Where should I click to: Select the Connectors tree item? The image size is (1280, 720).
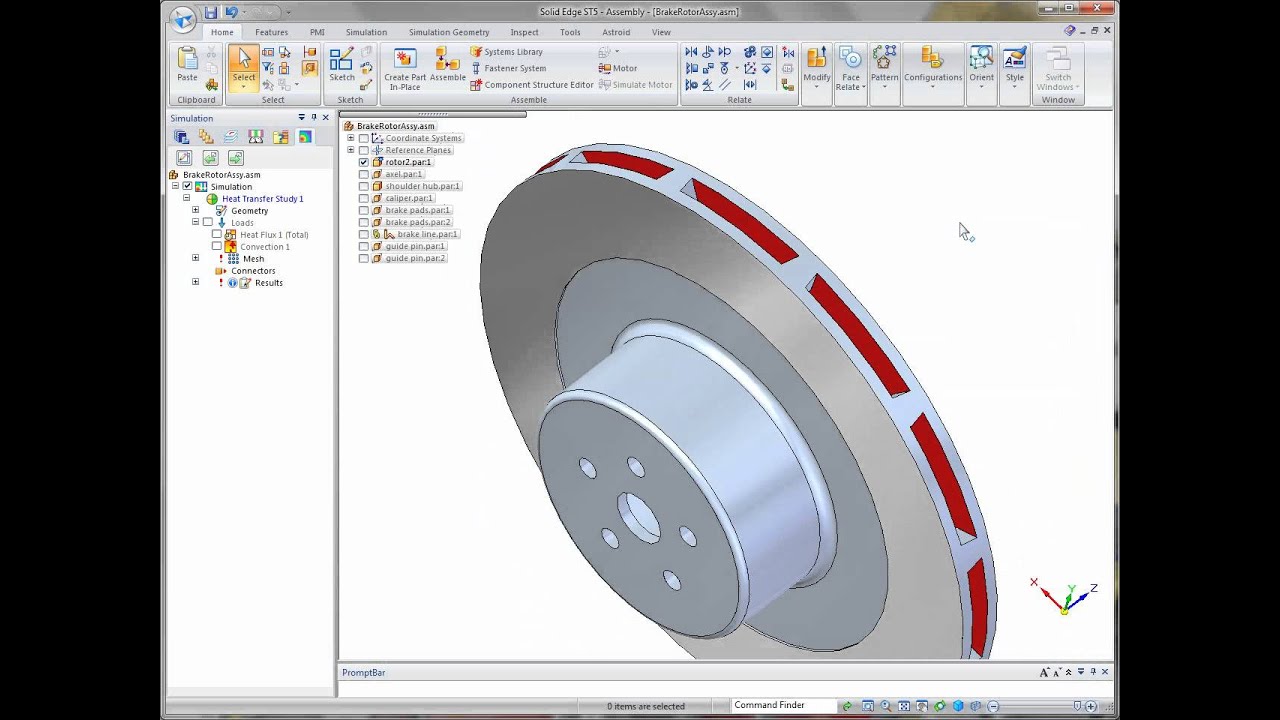[x=253, y=271]
